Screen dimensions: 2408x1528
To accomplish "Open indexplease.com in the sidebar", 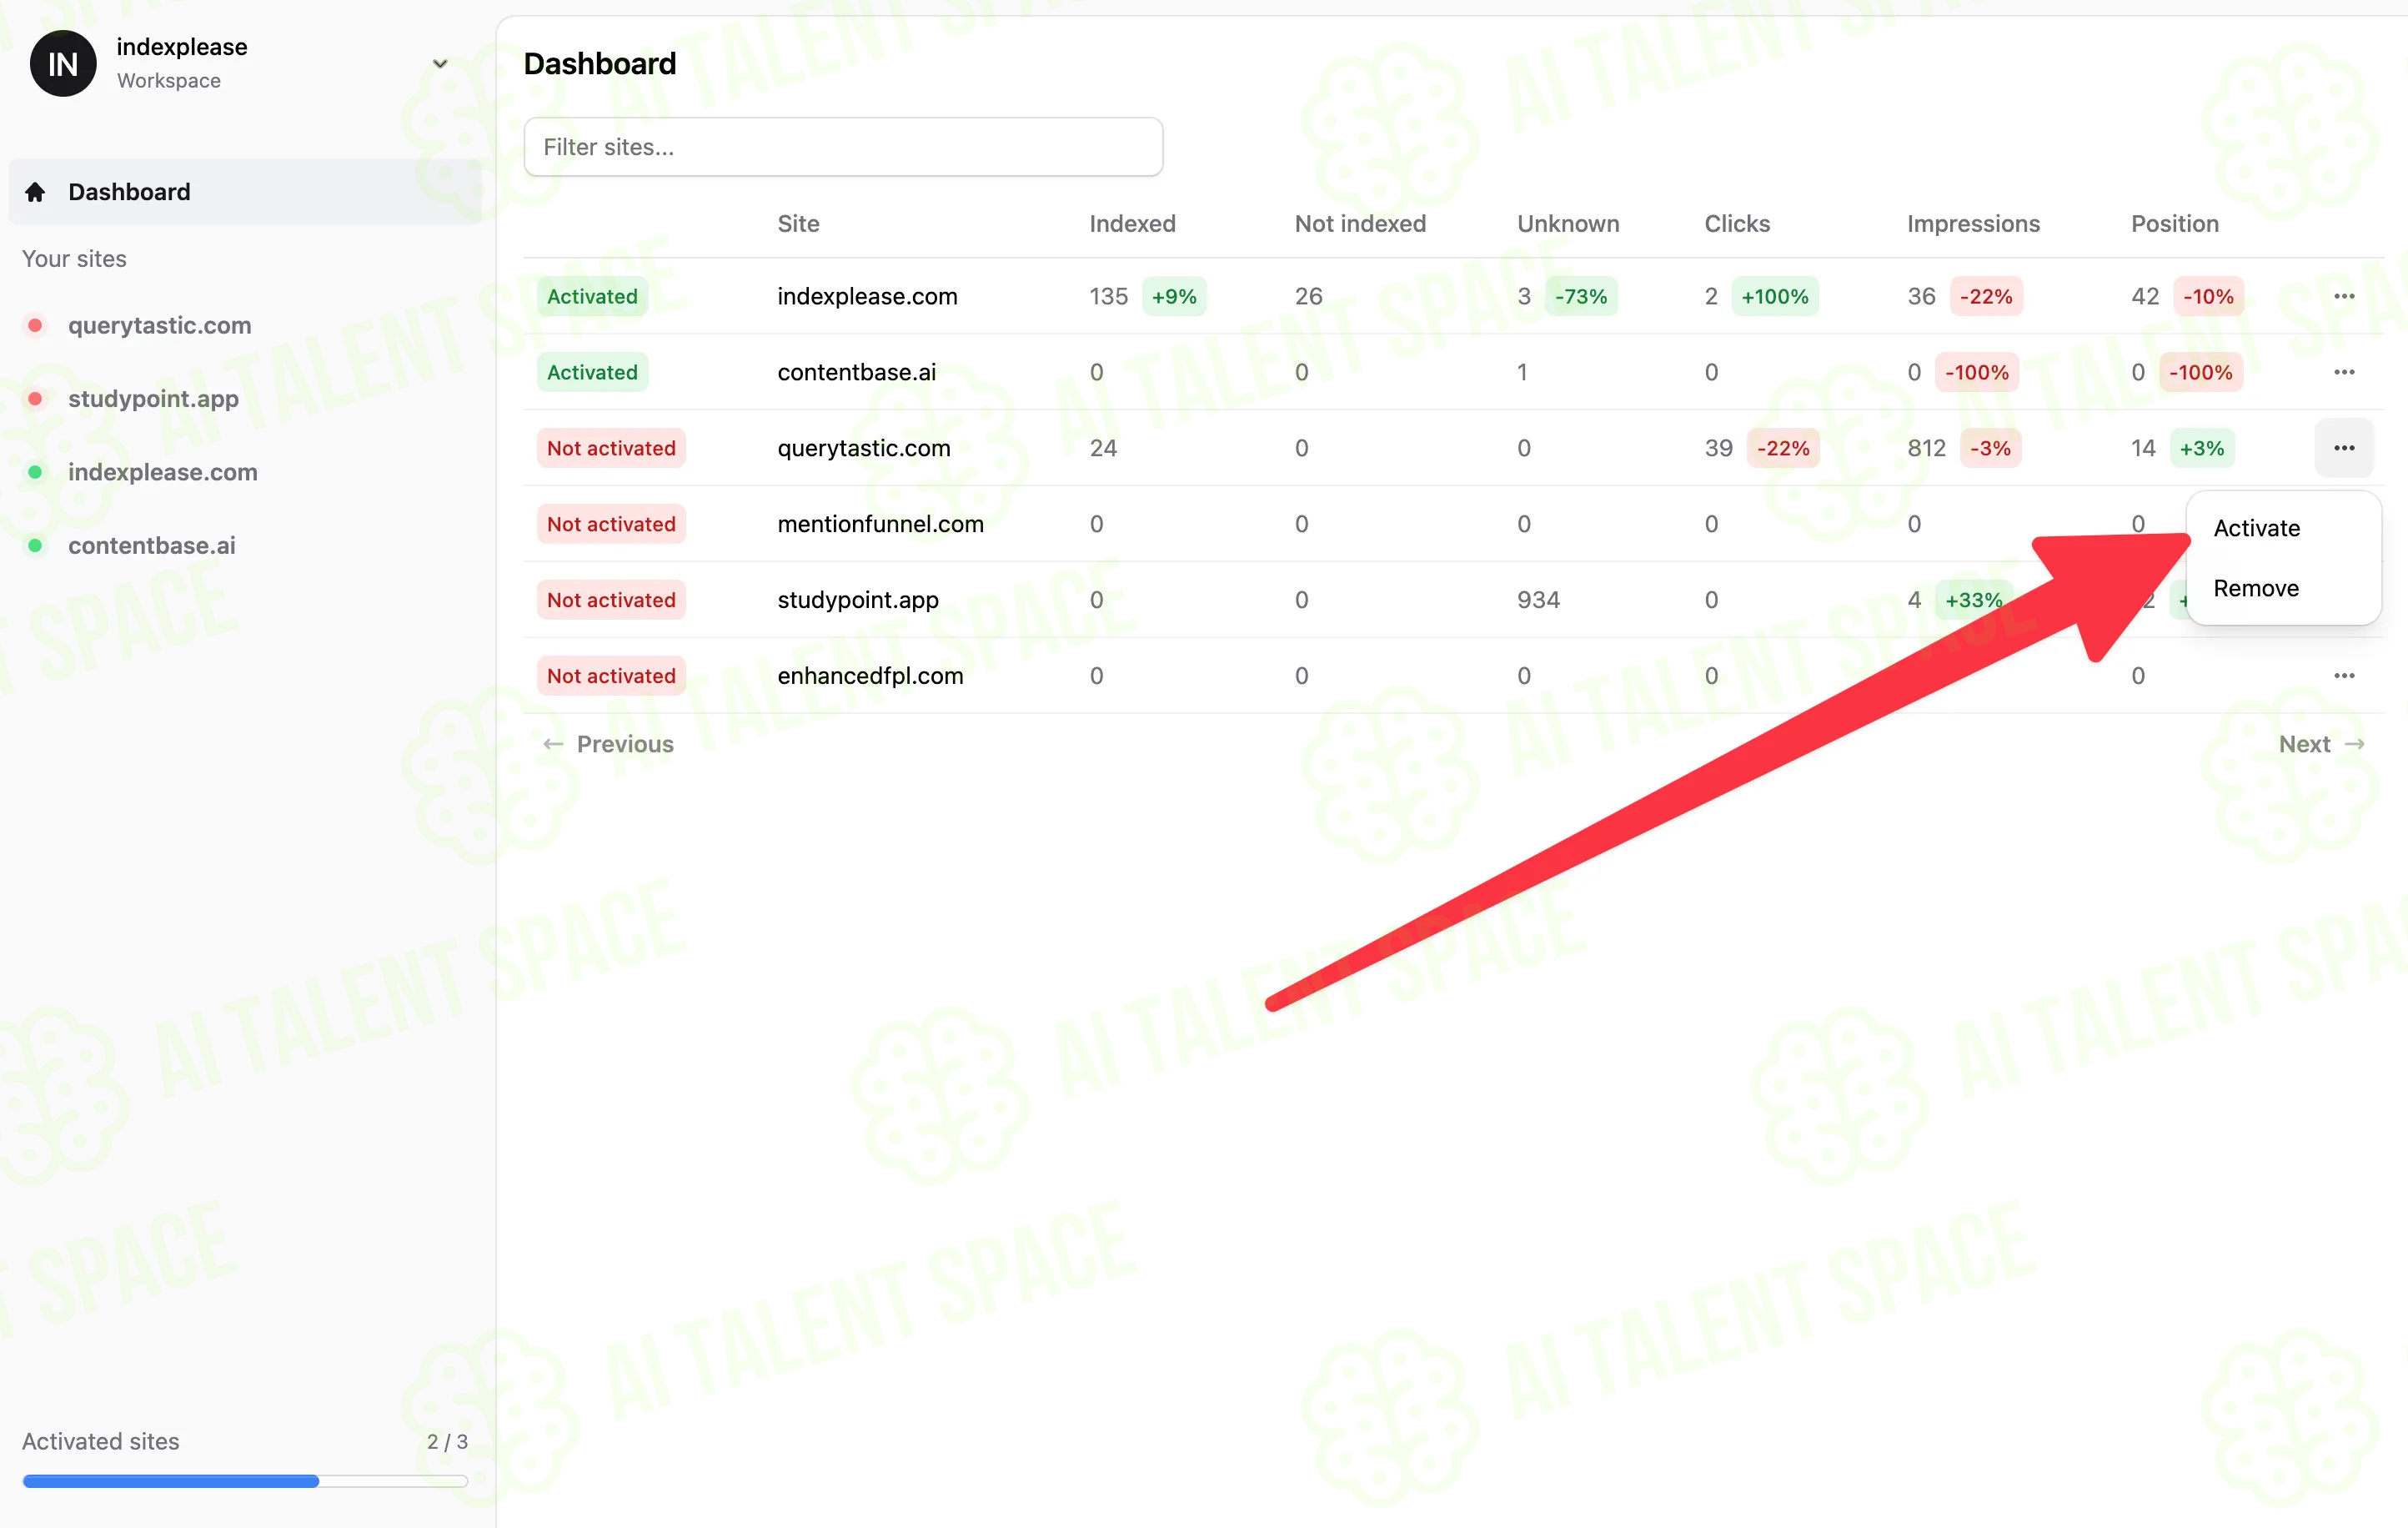I will coord(163,472).
